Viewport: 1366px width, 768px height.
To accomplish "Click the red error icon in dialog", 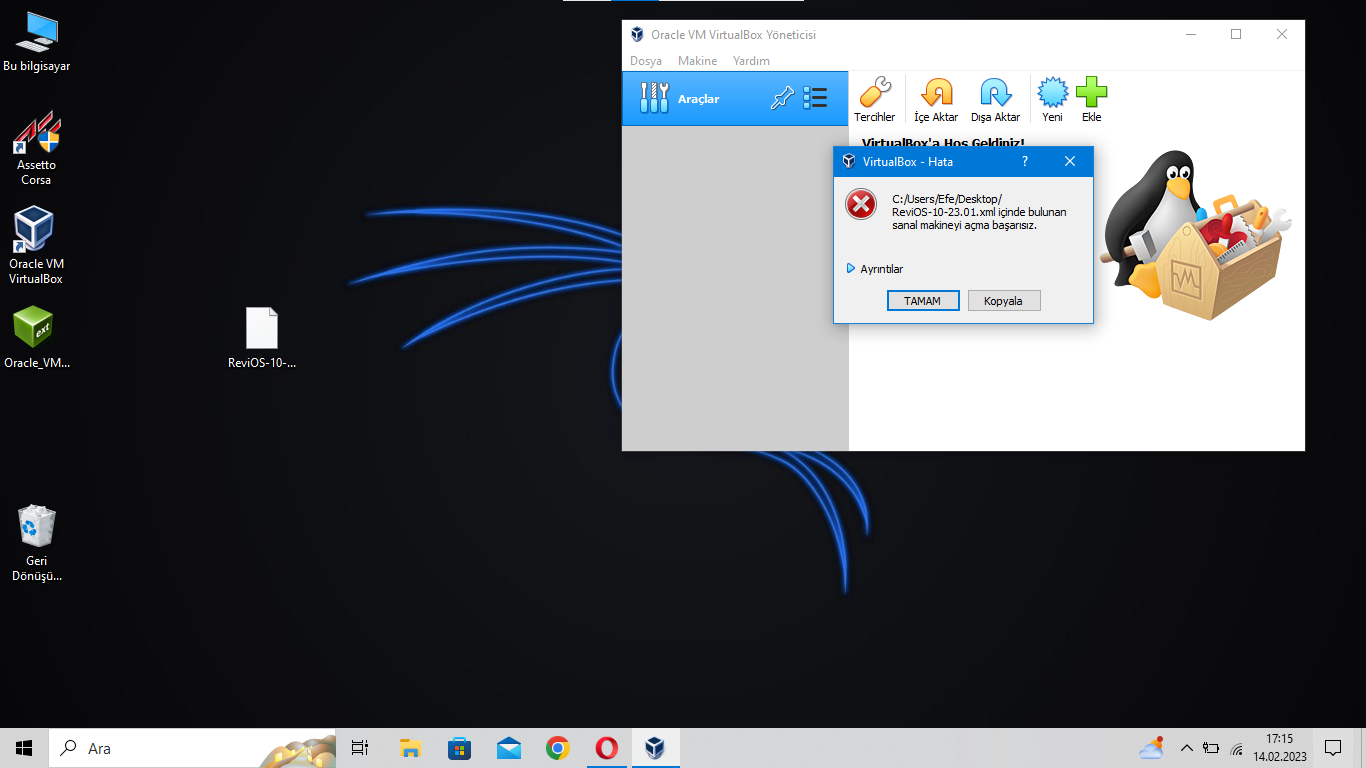I will [861, 204].
